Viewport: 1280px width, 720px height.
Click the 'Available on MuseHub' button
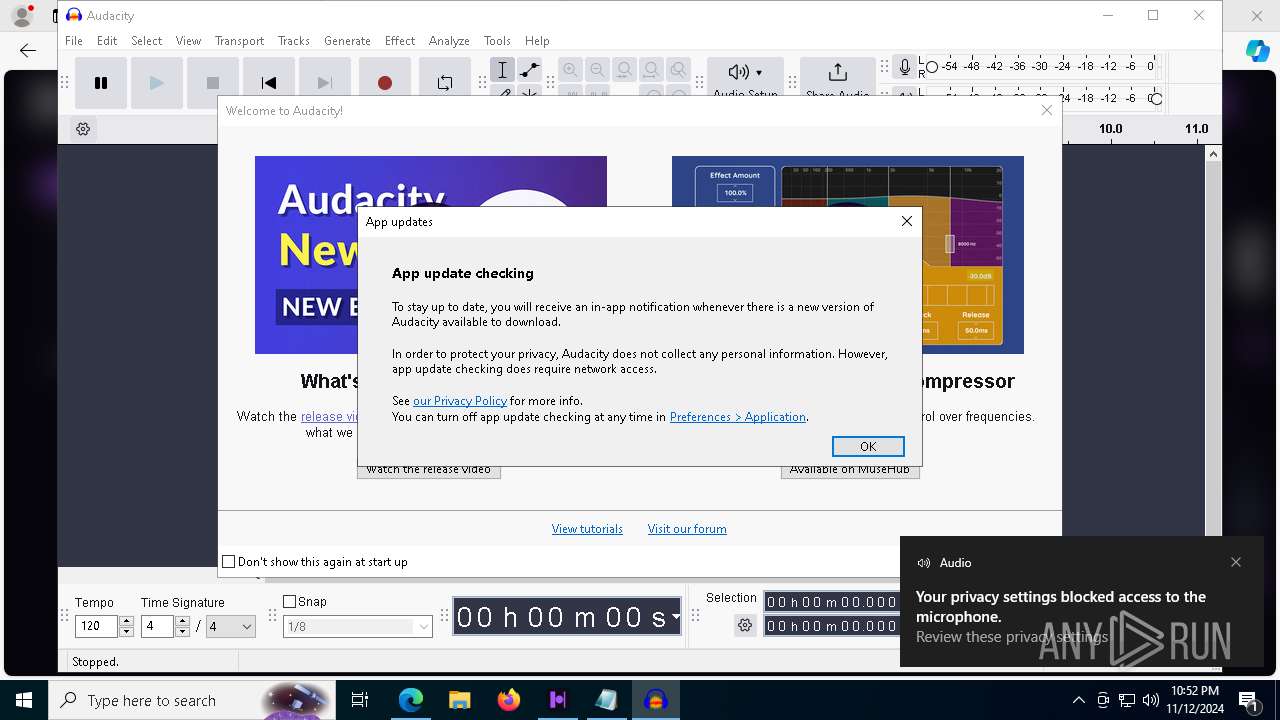(850, 471)
